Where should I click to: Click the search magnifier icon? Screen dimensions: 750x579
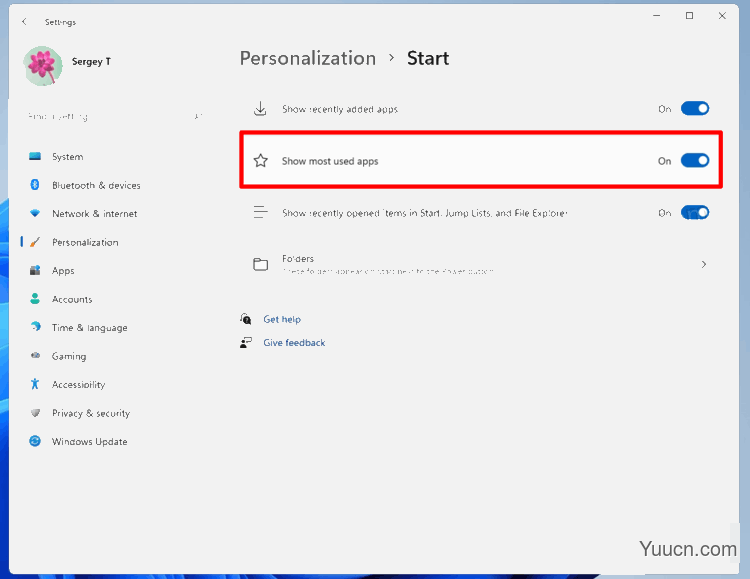[198, 116]
